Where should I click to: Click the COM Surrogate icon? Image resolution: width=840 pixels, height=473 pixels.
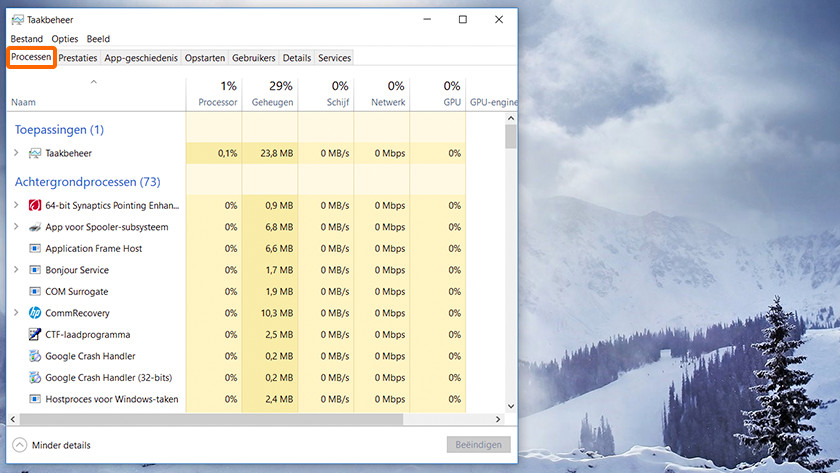pos(35,292)
